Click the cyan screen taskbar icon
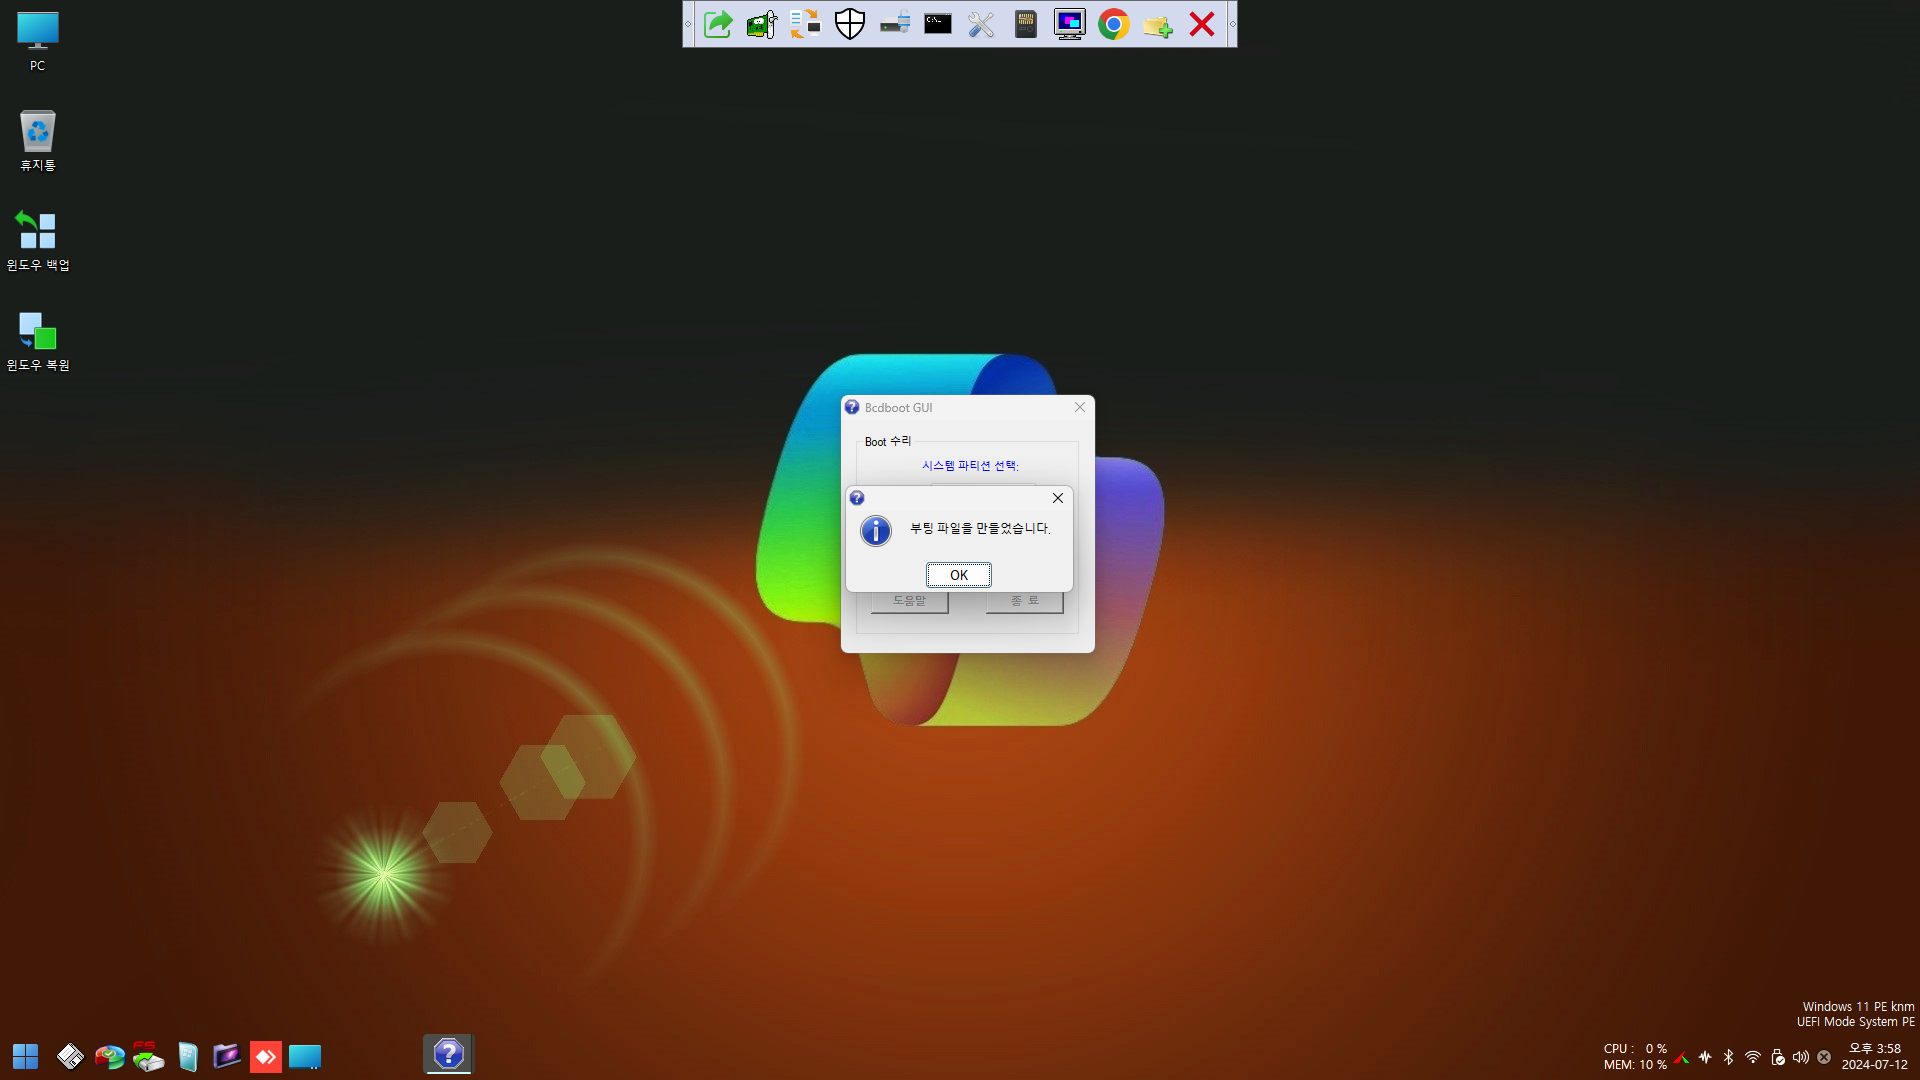 pyautogui.click(x=305, y=1056)
